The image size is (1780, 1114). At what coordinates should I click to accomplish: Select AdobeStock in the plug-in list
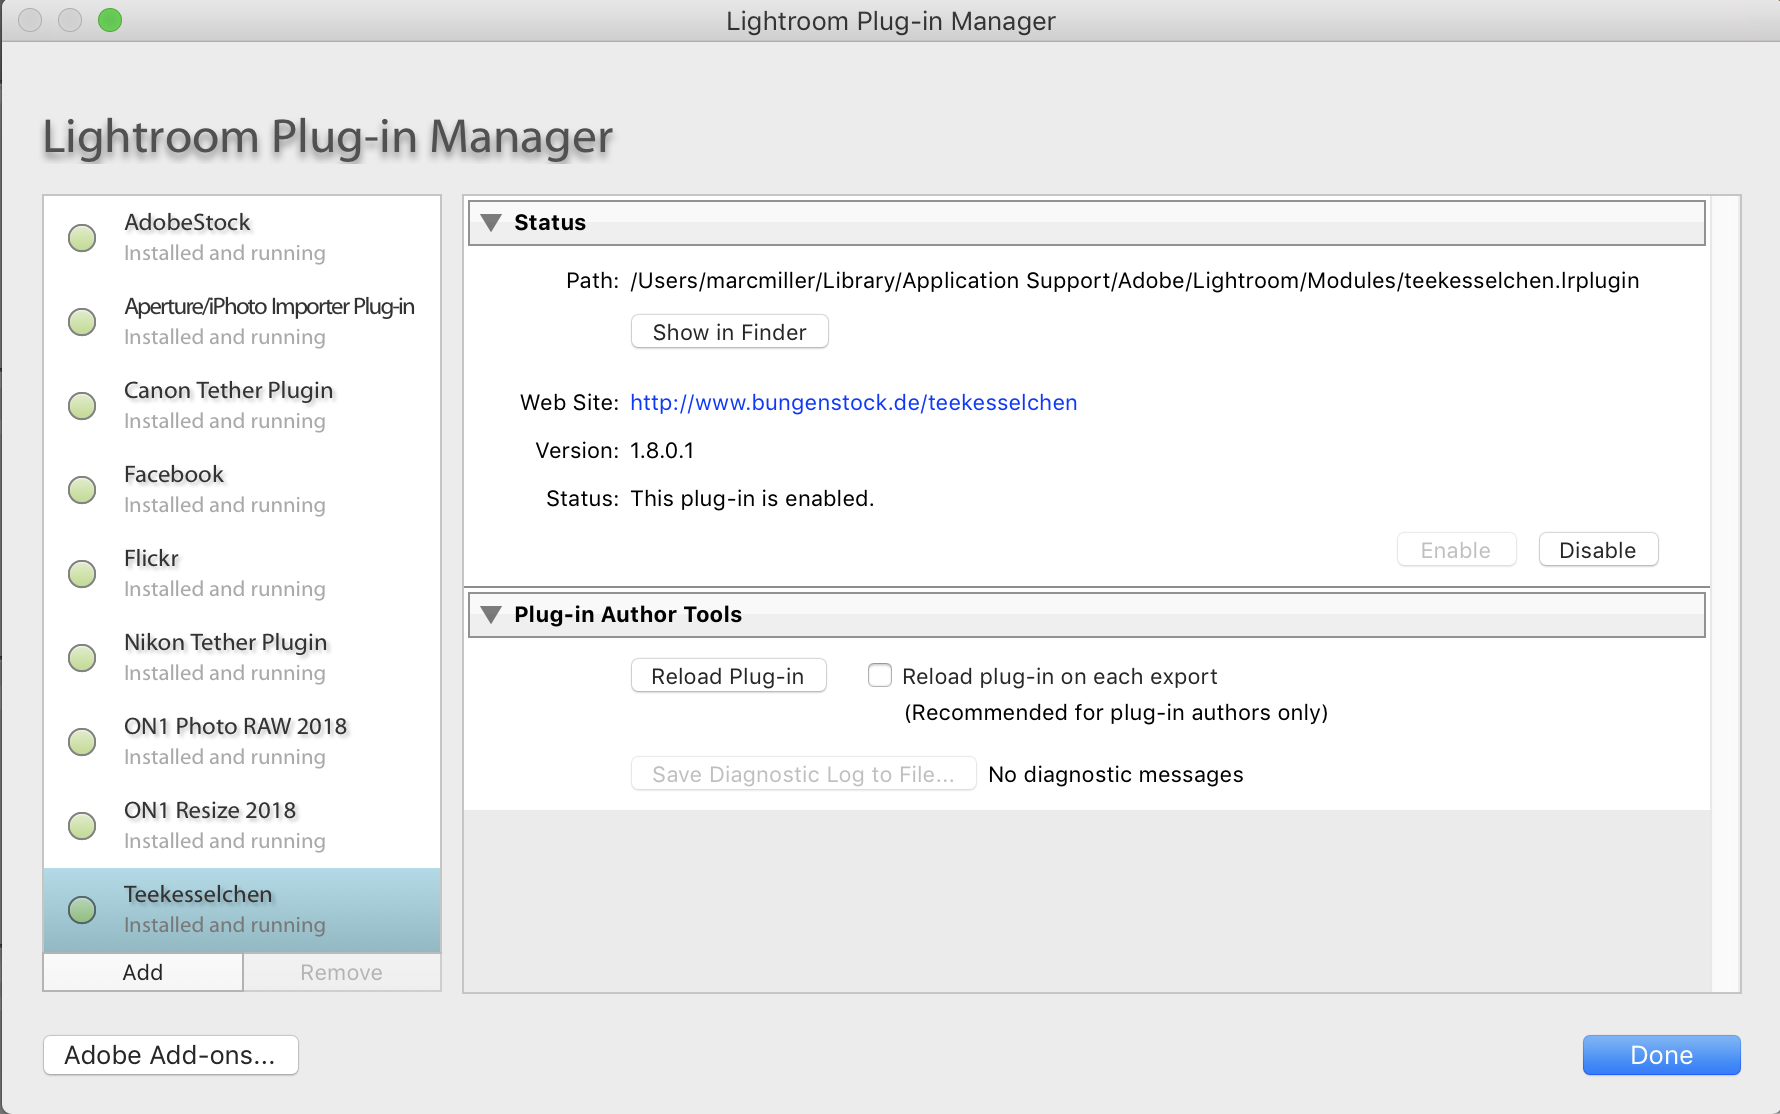coord(242,238)
